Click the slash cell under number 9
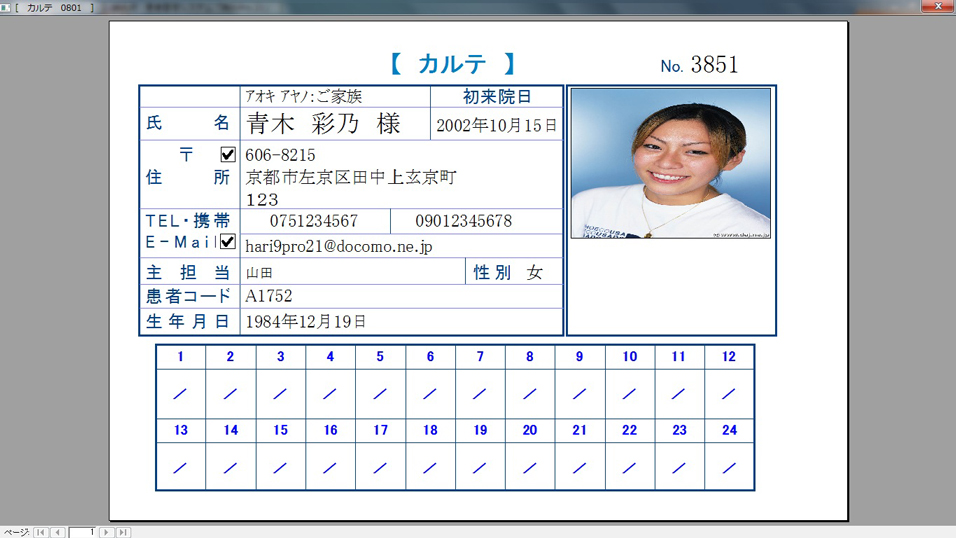The image size is (956, 538). click(579, 394)
